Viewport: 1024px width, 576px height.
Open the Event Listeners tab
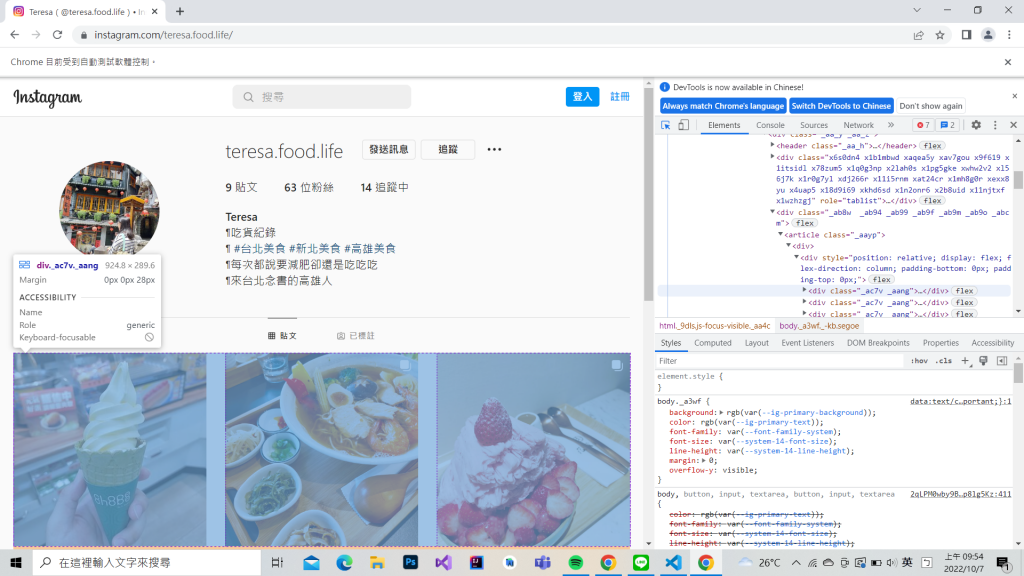807,343
